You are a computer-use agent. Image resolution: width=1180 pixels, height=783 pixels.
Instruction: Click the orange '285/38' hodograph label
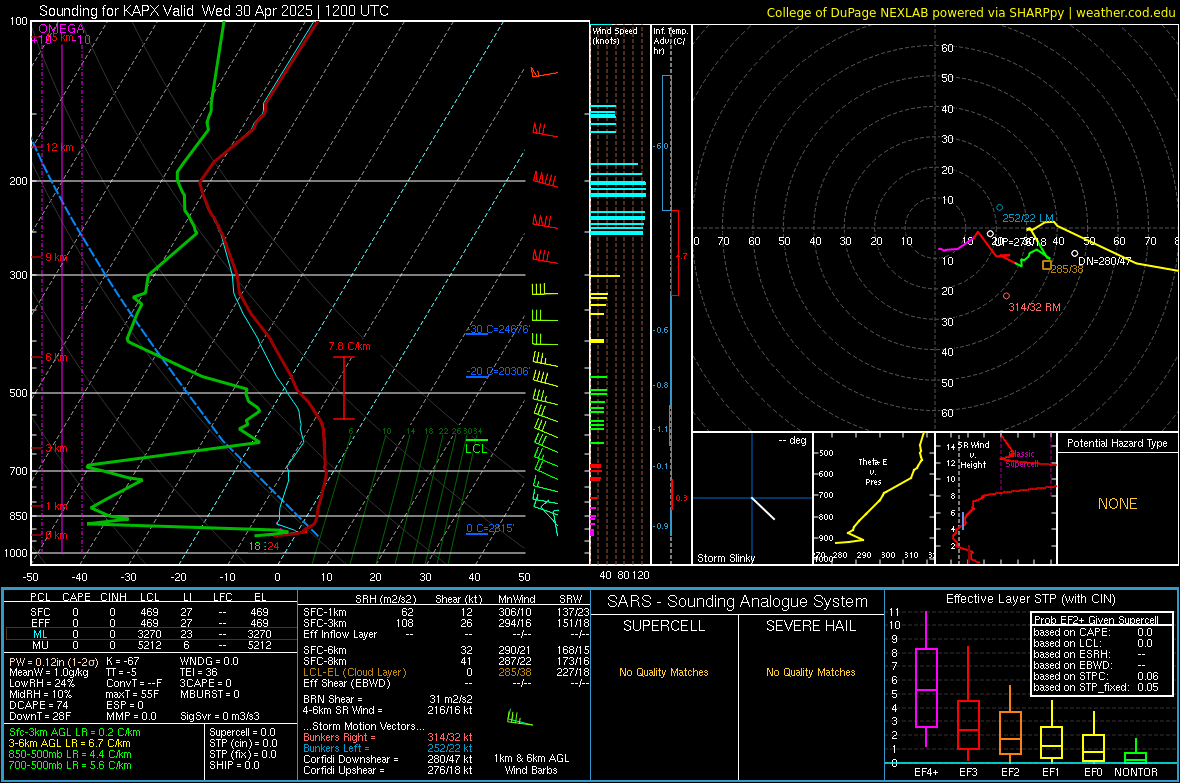point(1066,269)
